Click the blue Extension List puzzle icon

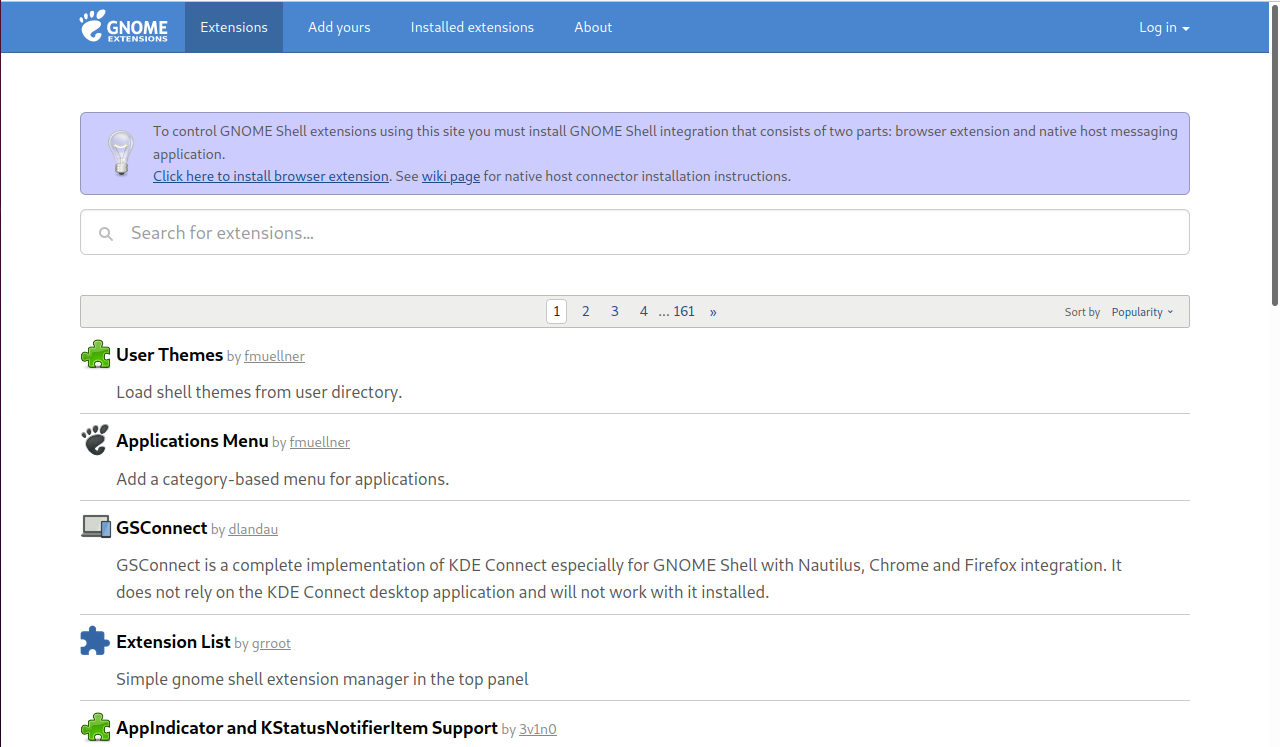[95, 641]
